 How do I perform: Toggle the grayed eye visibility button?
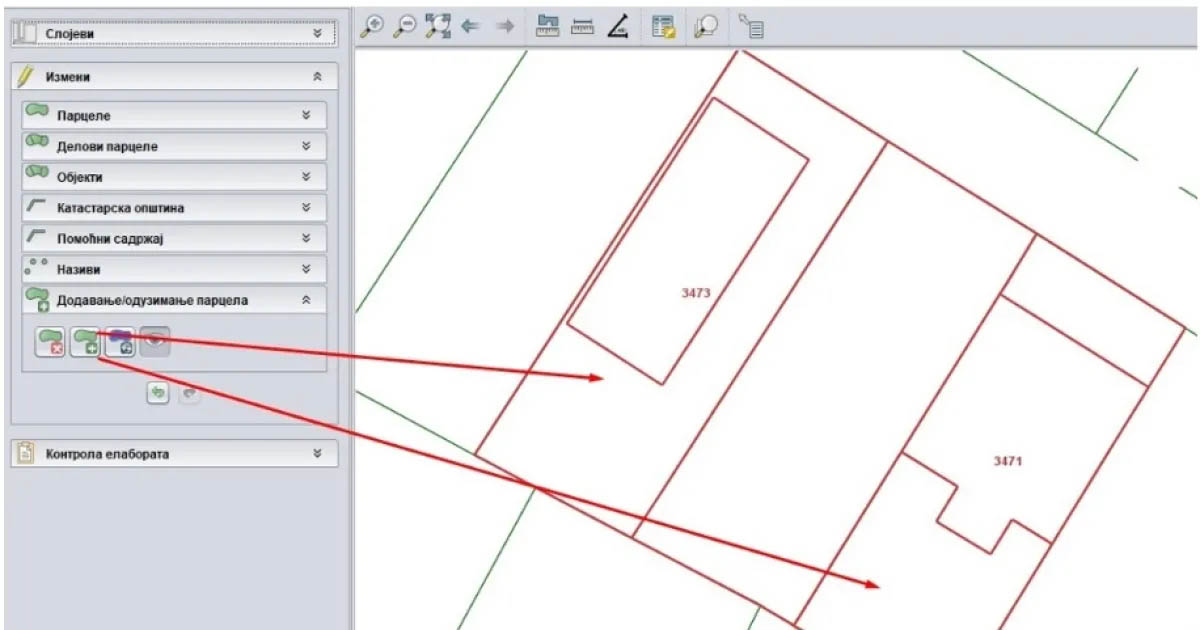pyautogui.click(x=154, y=342)
